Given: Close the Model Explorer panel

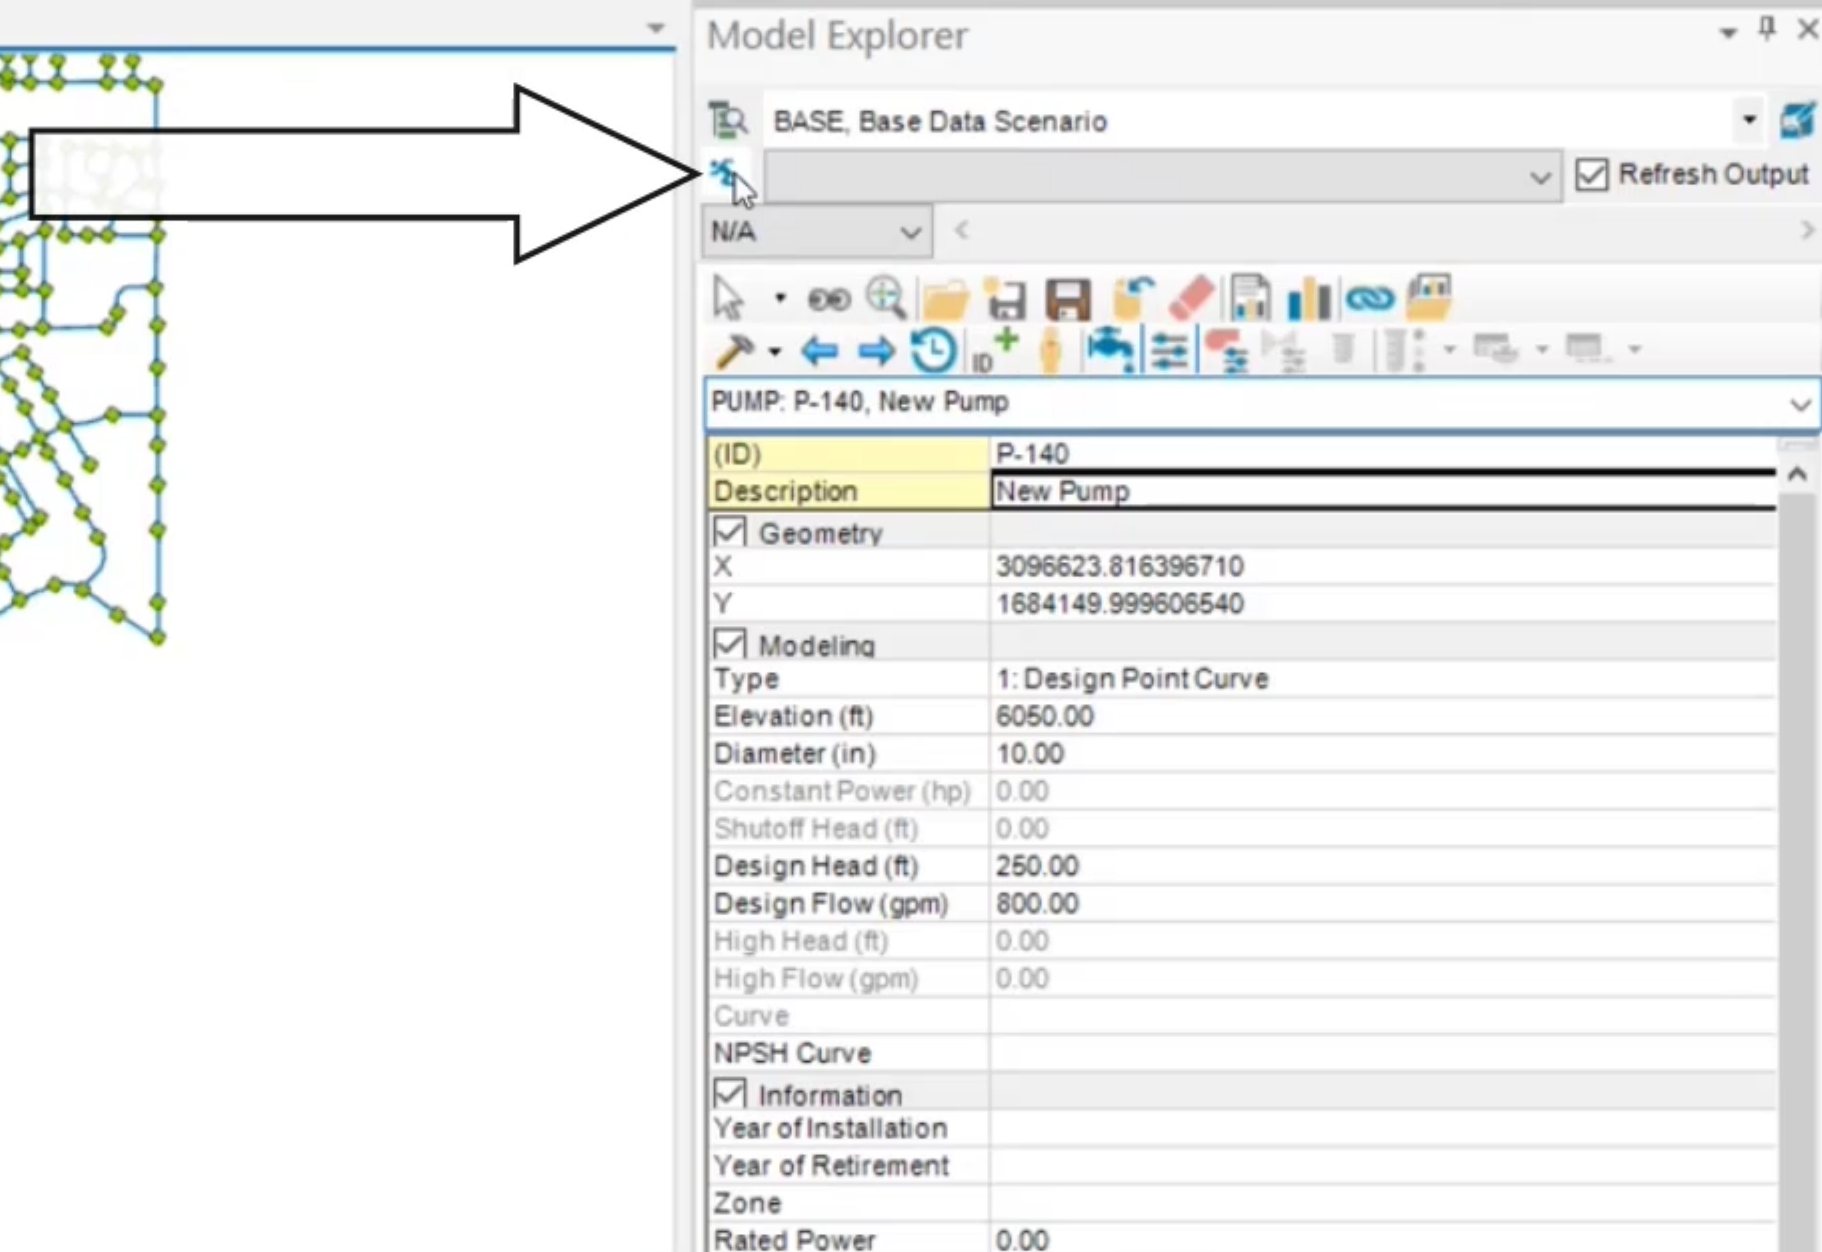Looking at the screenshot, I should 1807,29.
